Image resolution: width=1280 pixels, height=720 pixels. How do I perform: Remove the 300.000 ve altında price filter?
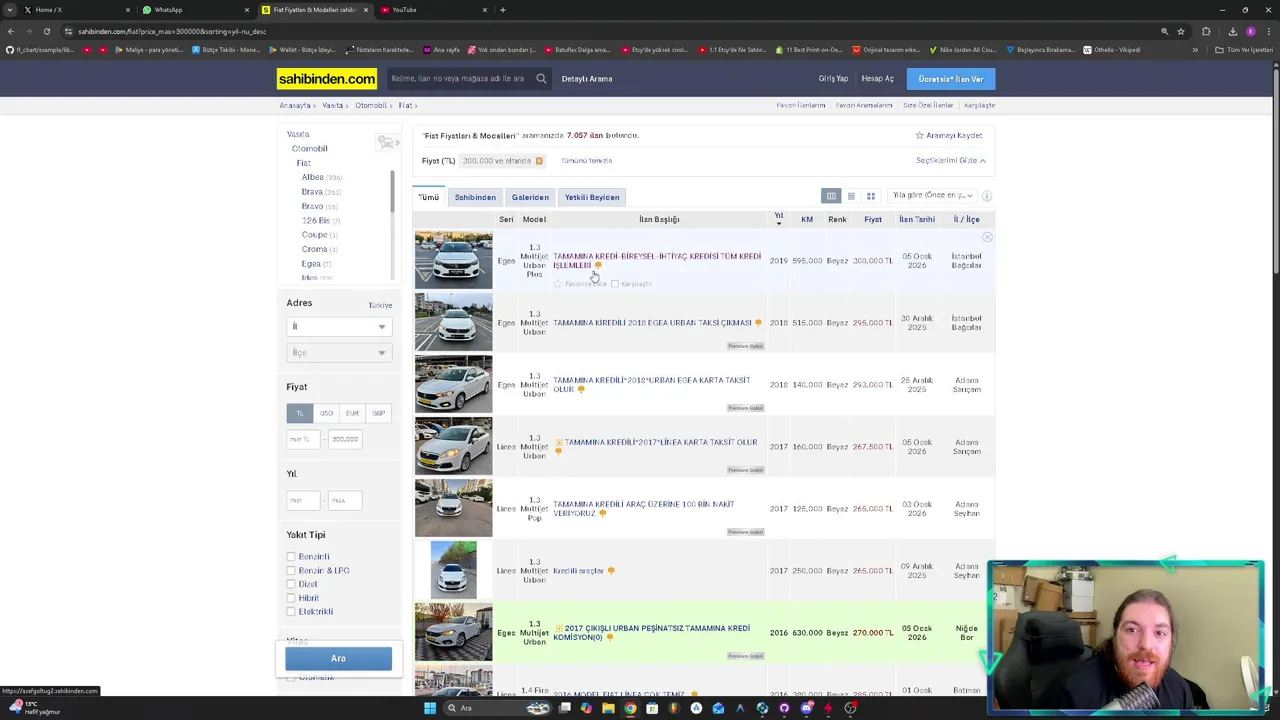tap(539, 161)
